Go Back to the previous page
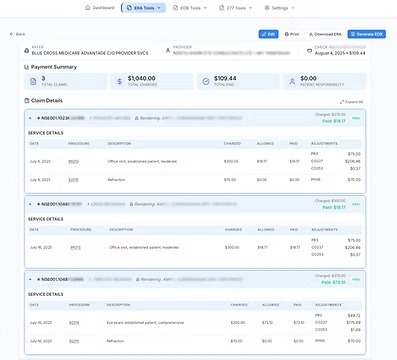 point(17,34)
